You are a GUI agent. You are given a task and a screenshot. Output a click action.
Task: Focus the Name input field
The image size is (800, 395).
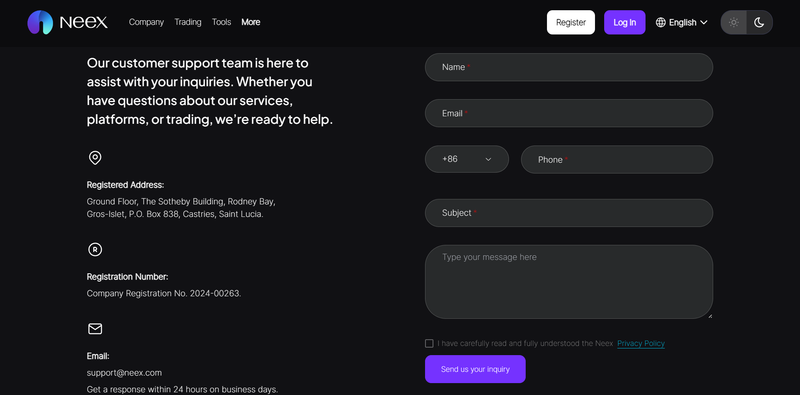click(569, 67)
